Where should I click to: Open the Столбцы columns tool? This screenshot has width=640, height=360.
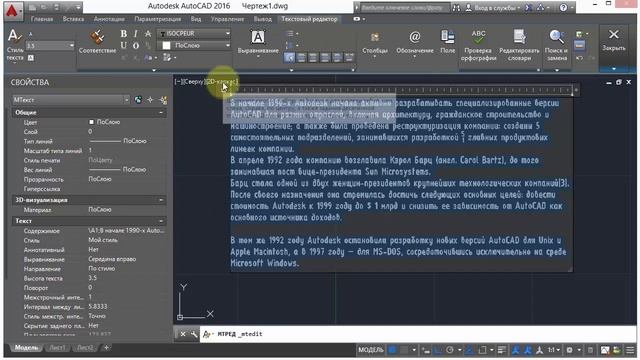[375, 43]
